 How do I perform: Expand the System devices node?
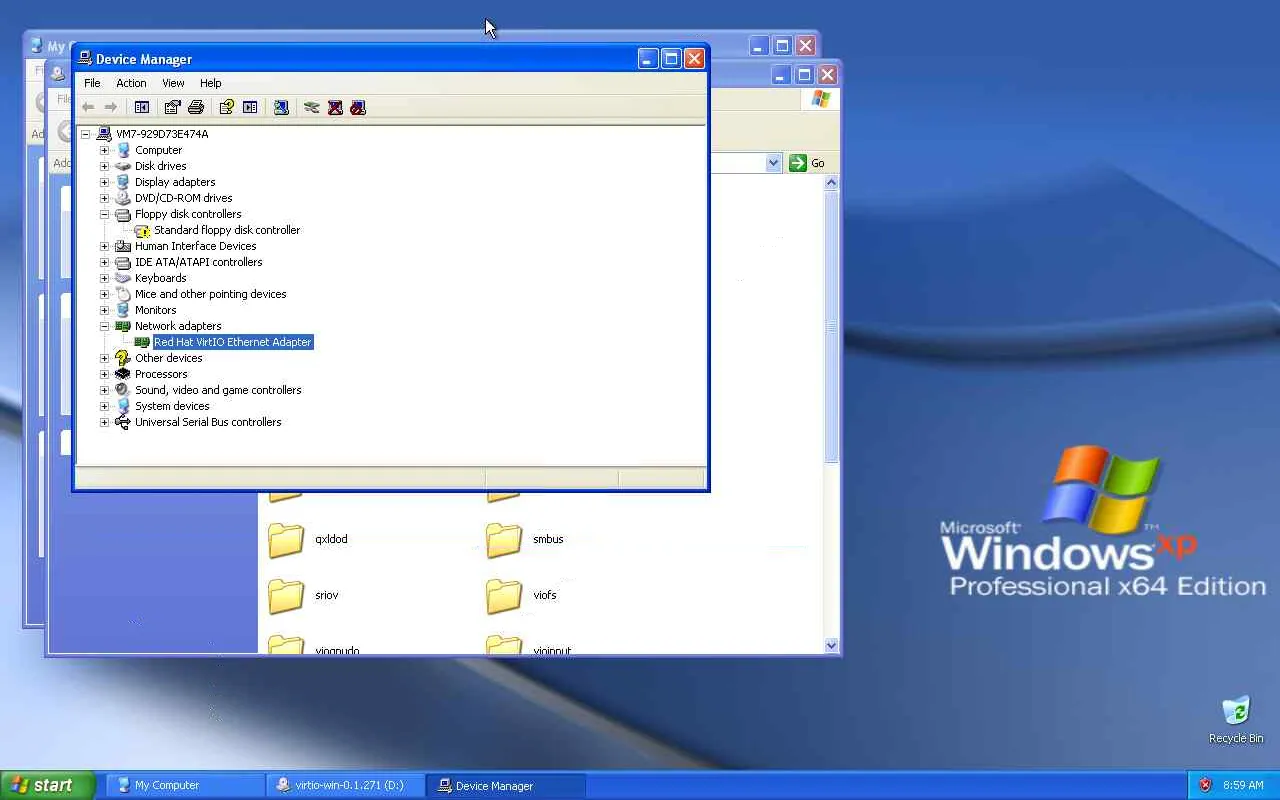coord(104,406)
